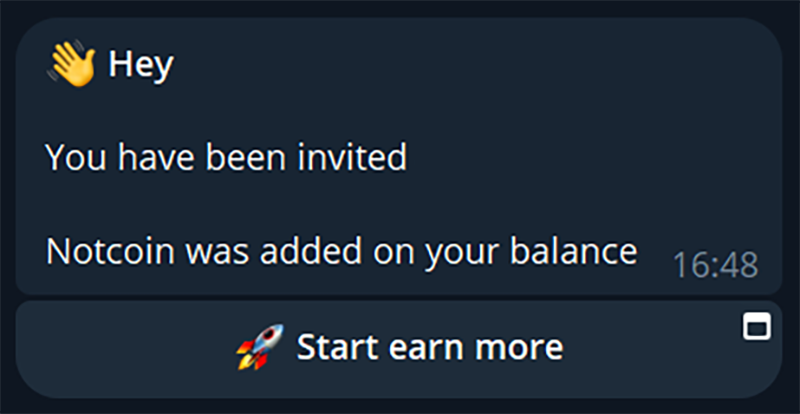Select the Hey greeting text
Viewport: 800px width, 414px height.
tap(141, 65)
